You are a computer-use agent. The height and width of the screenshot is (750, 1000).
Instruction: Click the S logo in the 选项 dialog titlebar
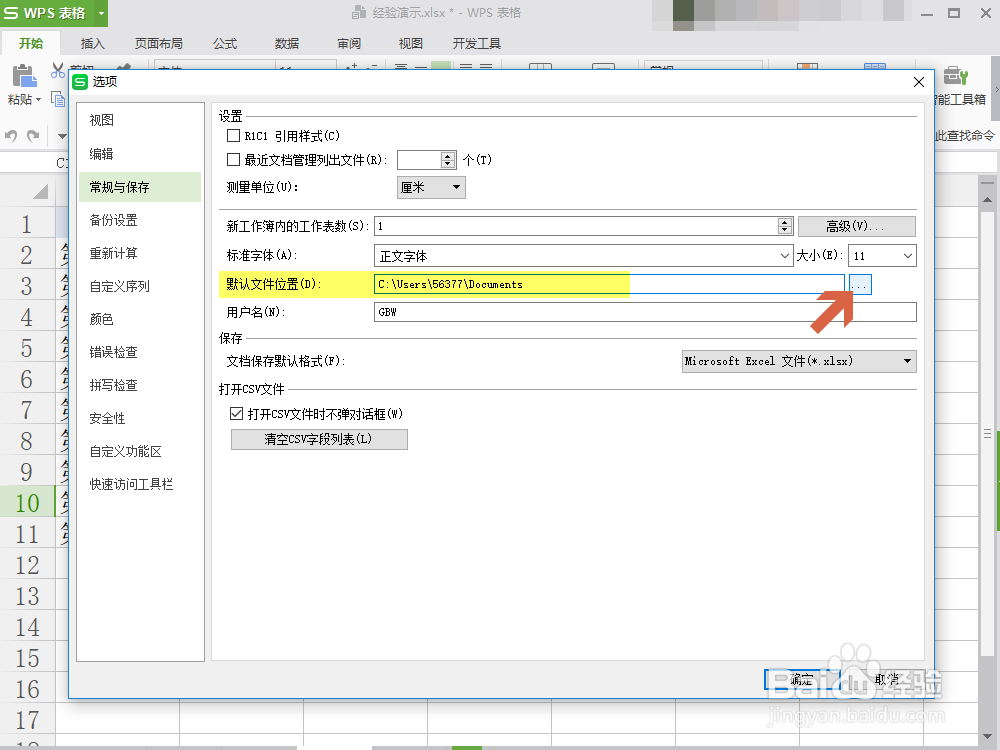point(81,81)
